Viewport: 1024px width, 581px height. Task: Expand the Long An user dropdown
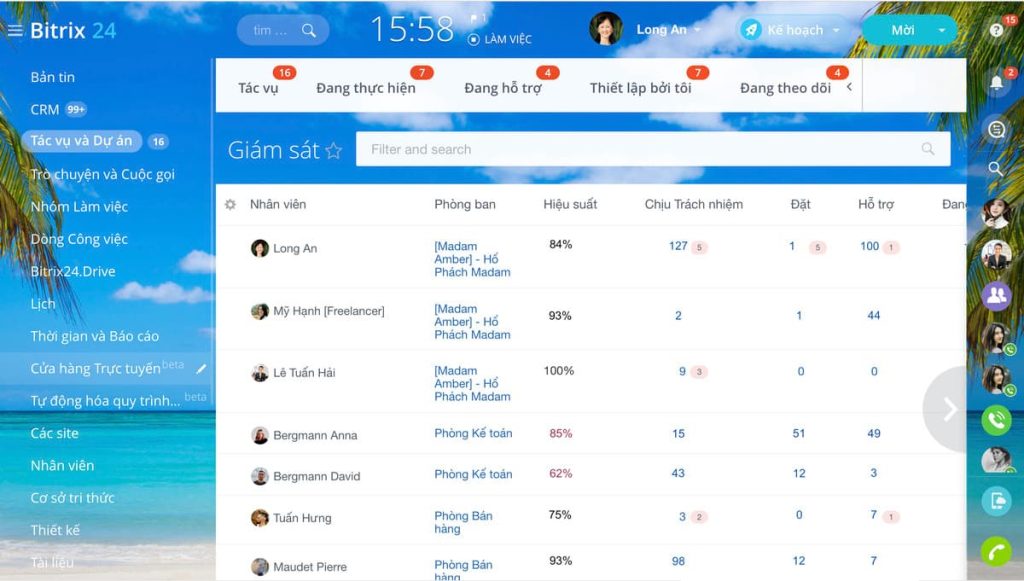pyautogui.click(x=697, y=30)
